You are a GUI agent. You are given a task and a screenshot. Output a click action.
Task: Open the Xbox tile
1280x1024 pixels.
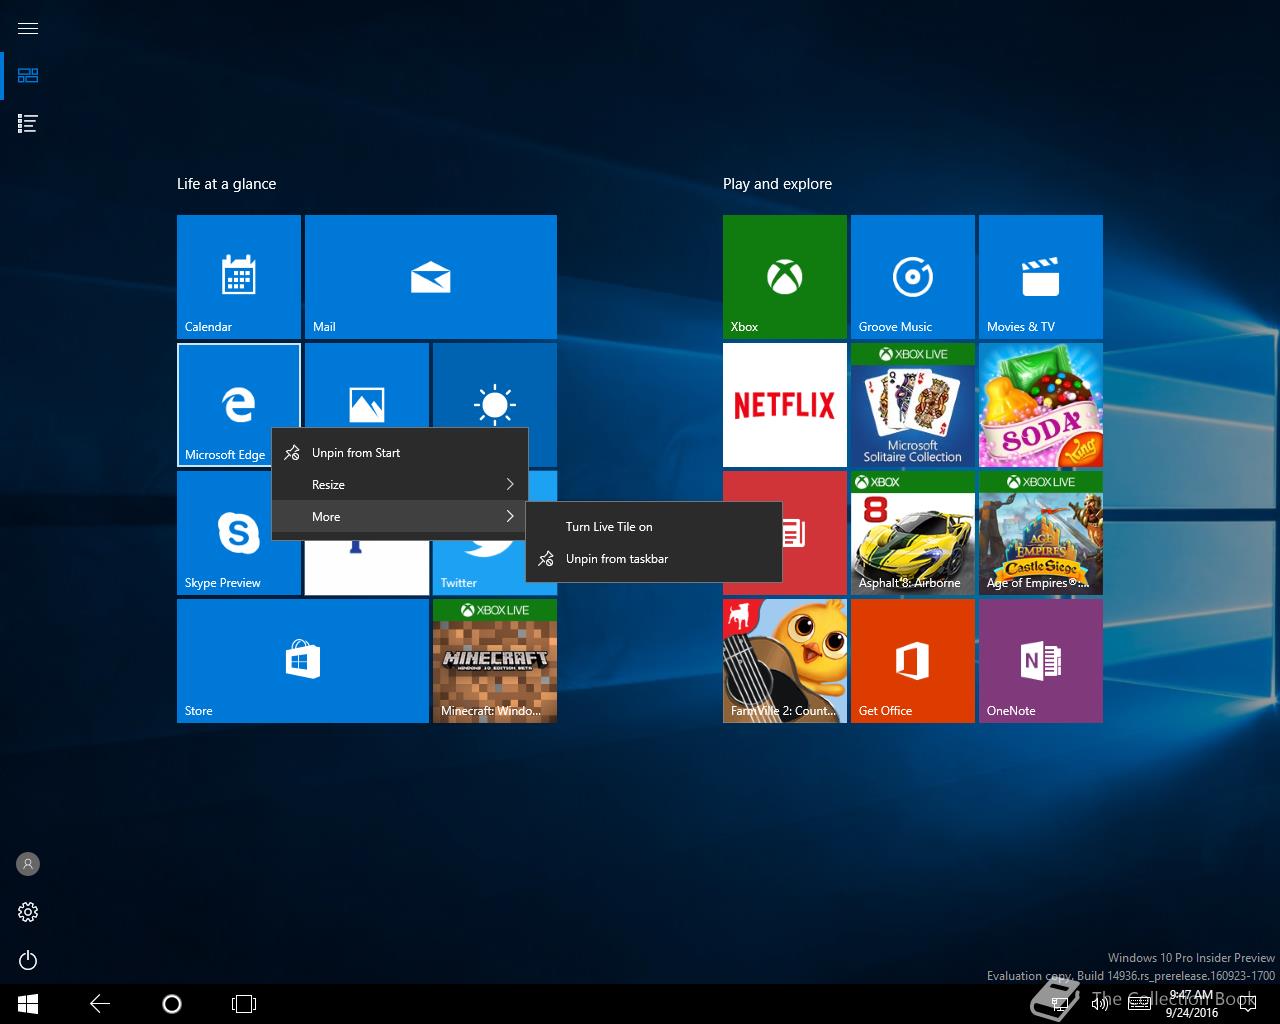(785, 277)
